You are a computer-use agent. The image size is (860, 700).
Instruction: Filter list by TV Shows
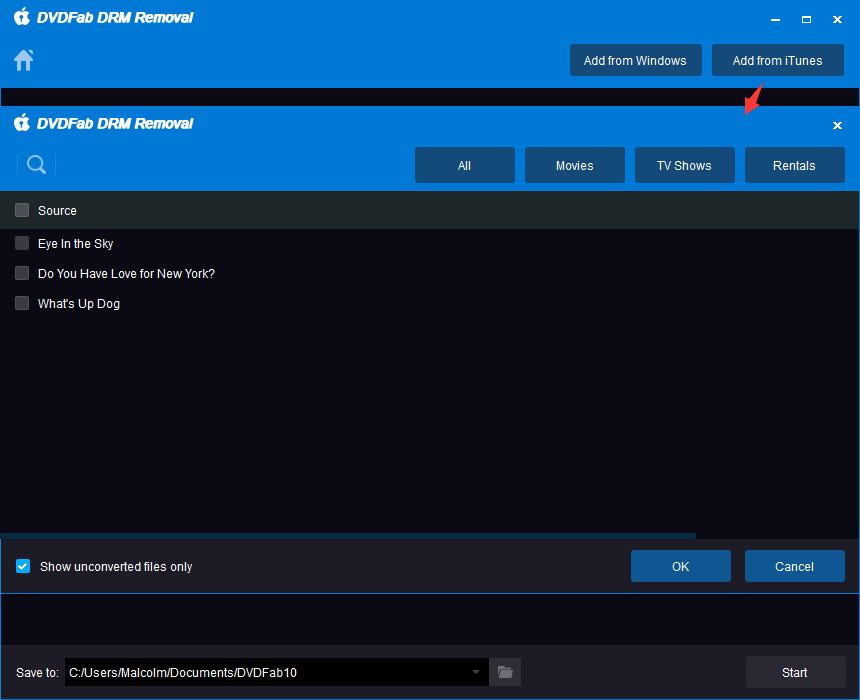click(684, 165)
